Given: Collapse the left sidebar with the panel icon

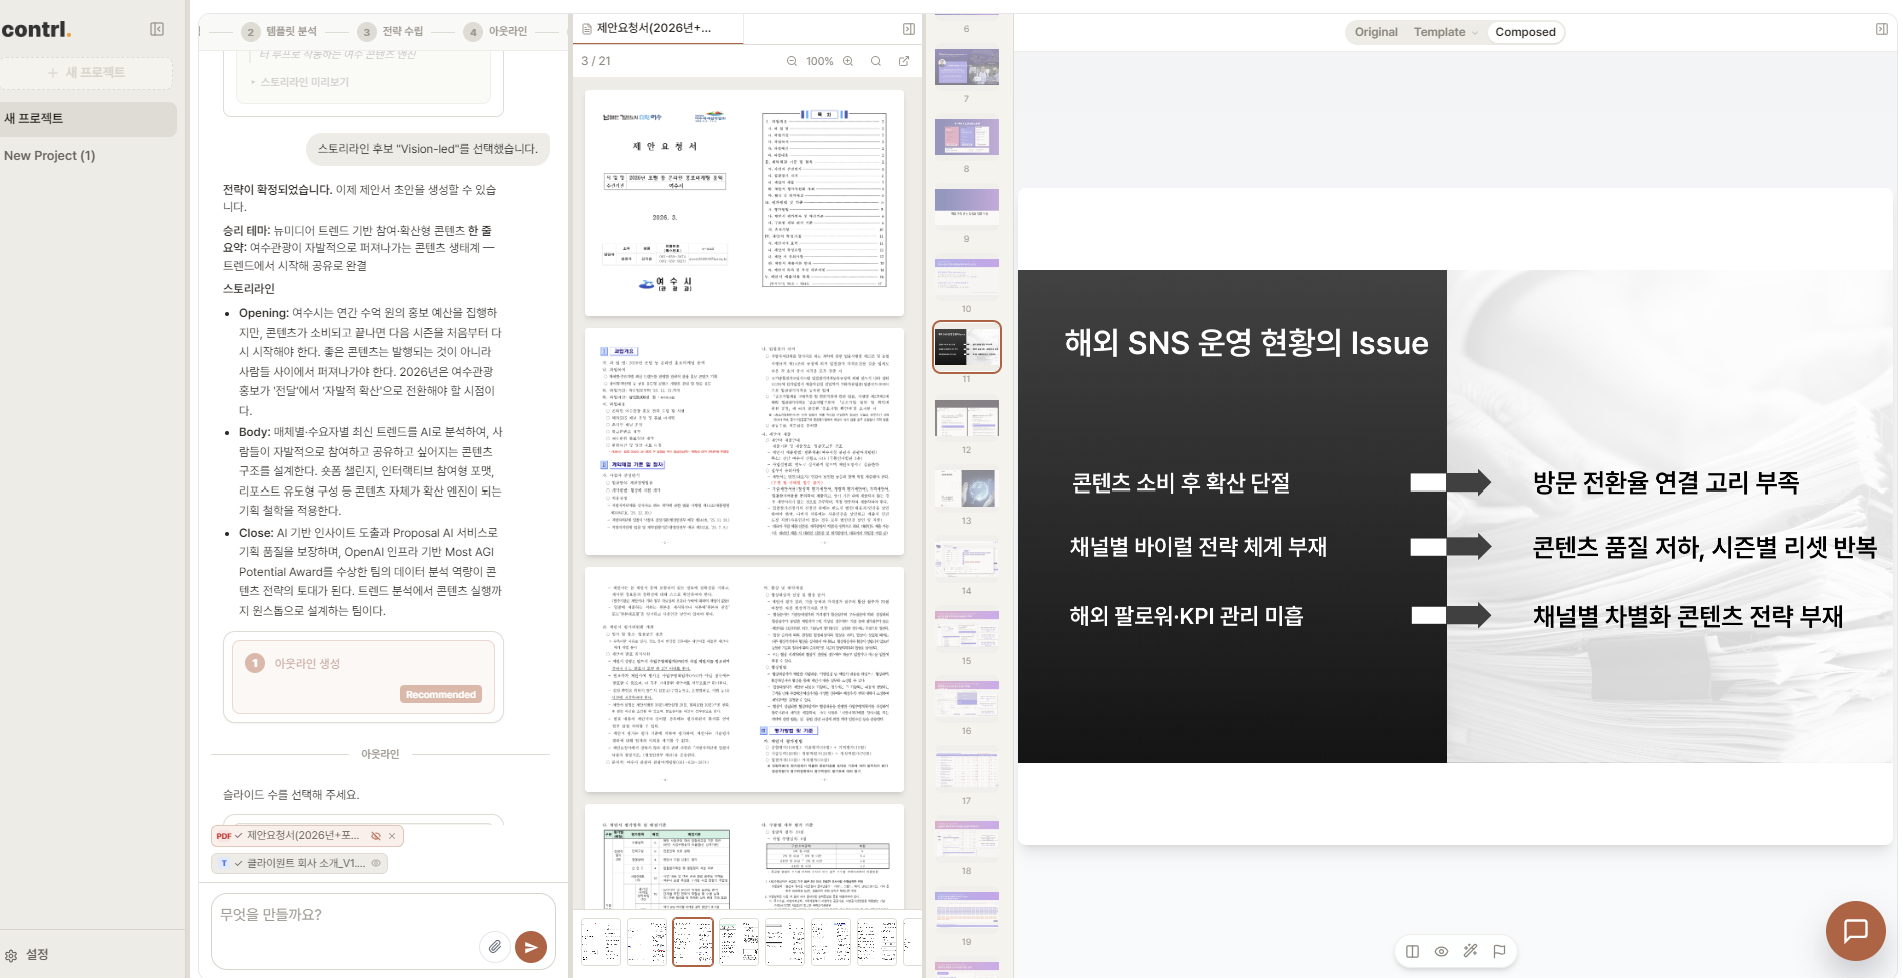Looking at the screenshot, I should 157,29.
